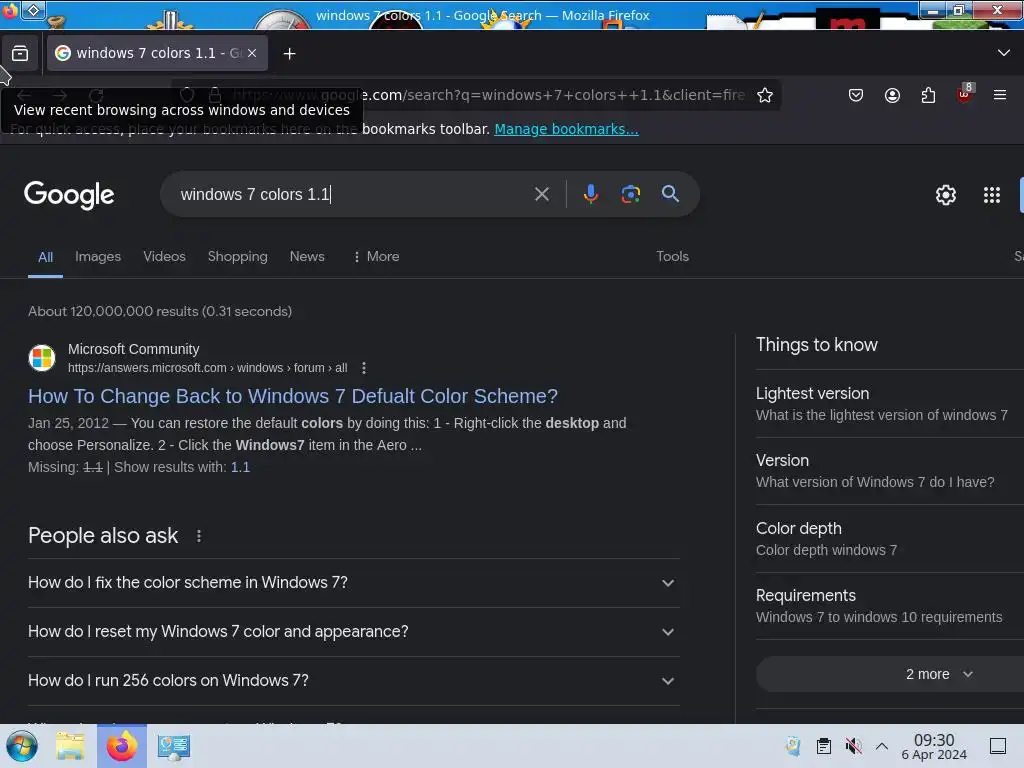Open How To Change Back to Windows 7 result

pyautogui.click(x=293, y=396)
